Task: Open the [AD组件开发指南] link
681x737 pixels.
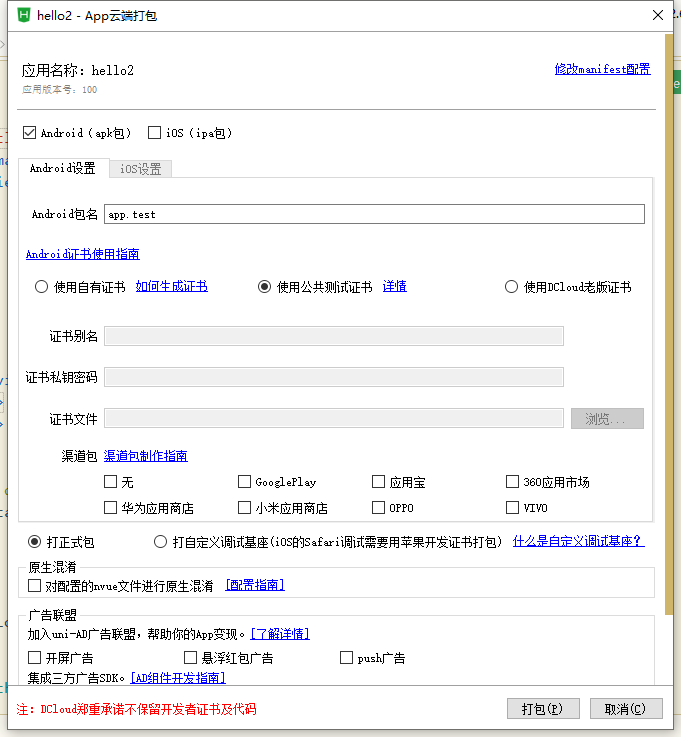Action: tap(178, 678)
